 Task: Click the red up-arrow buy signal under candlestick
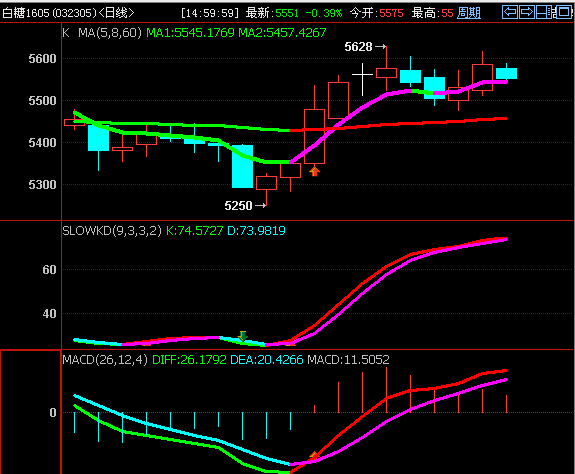pos(314,171)
